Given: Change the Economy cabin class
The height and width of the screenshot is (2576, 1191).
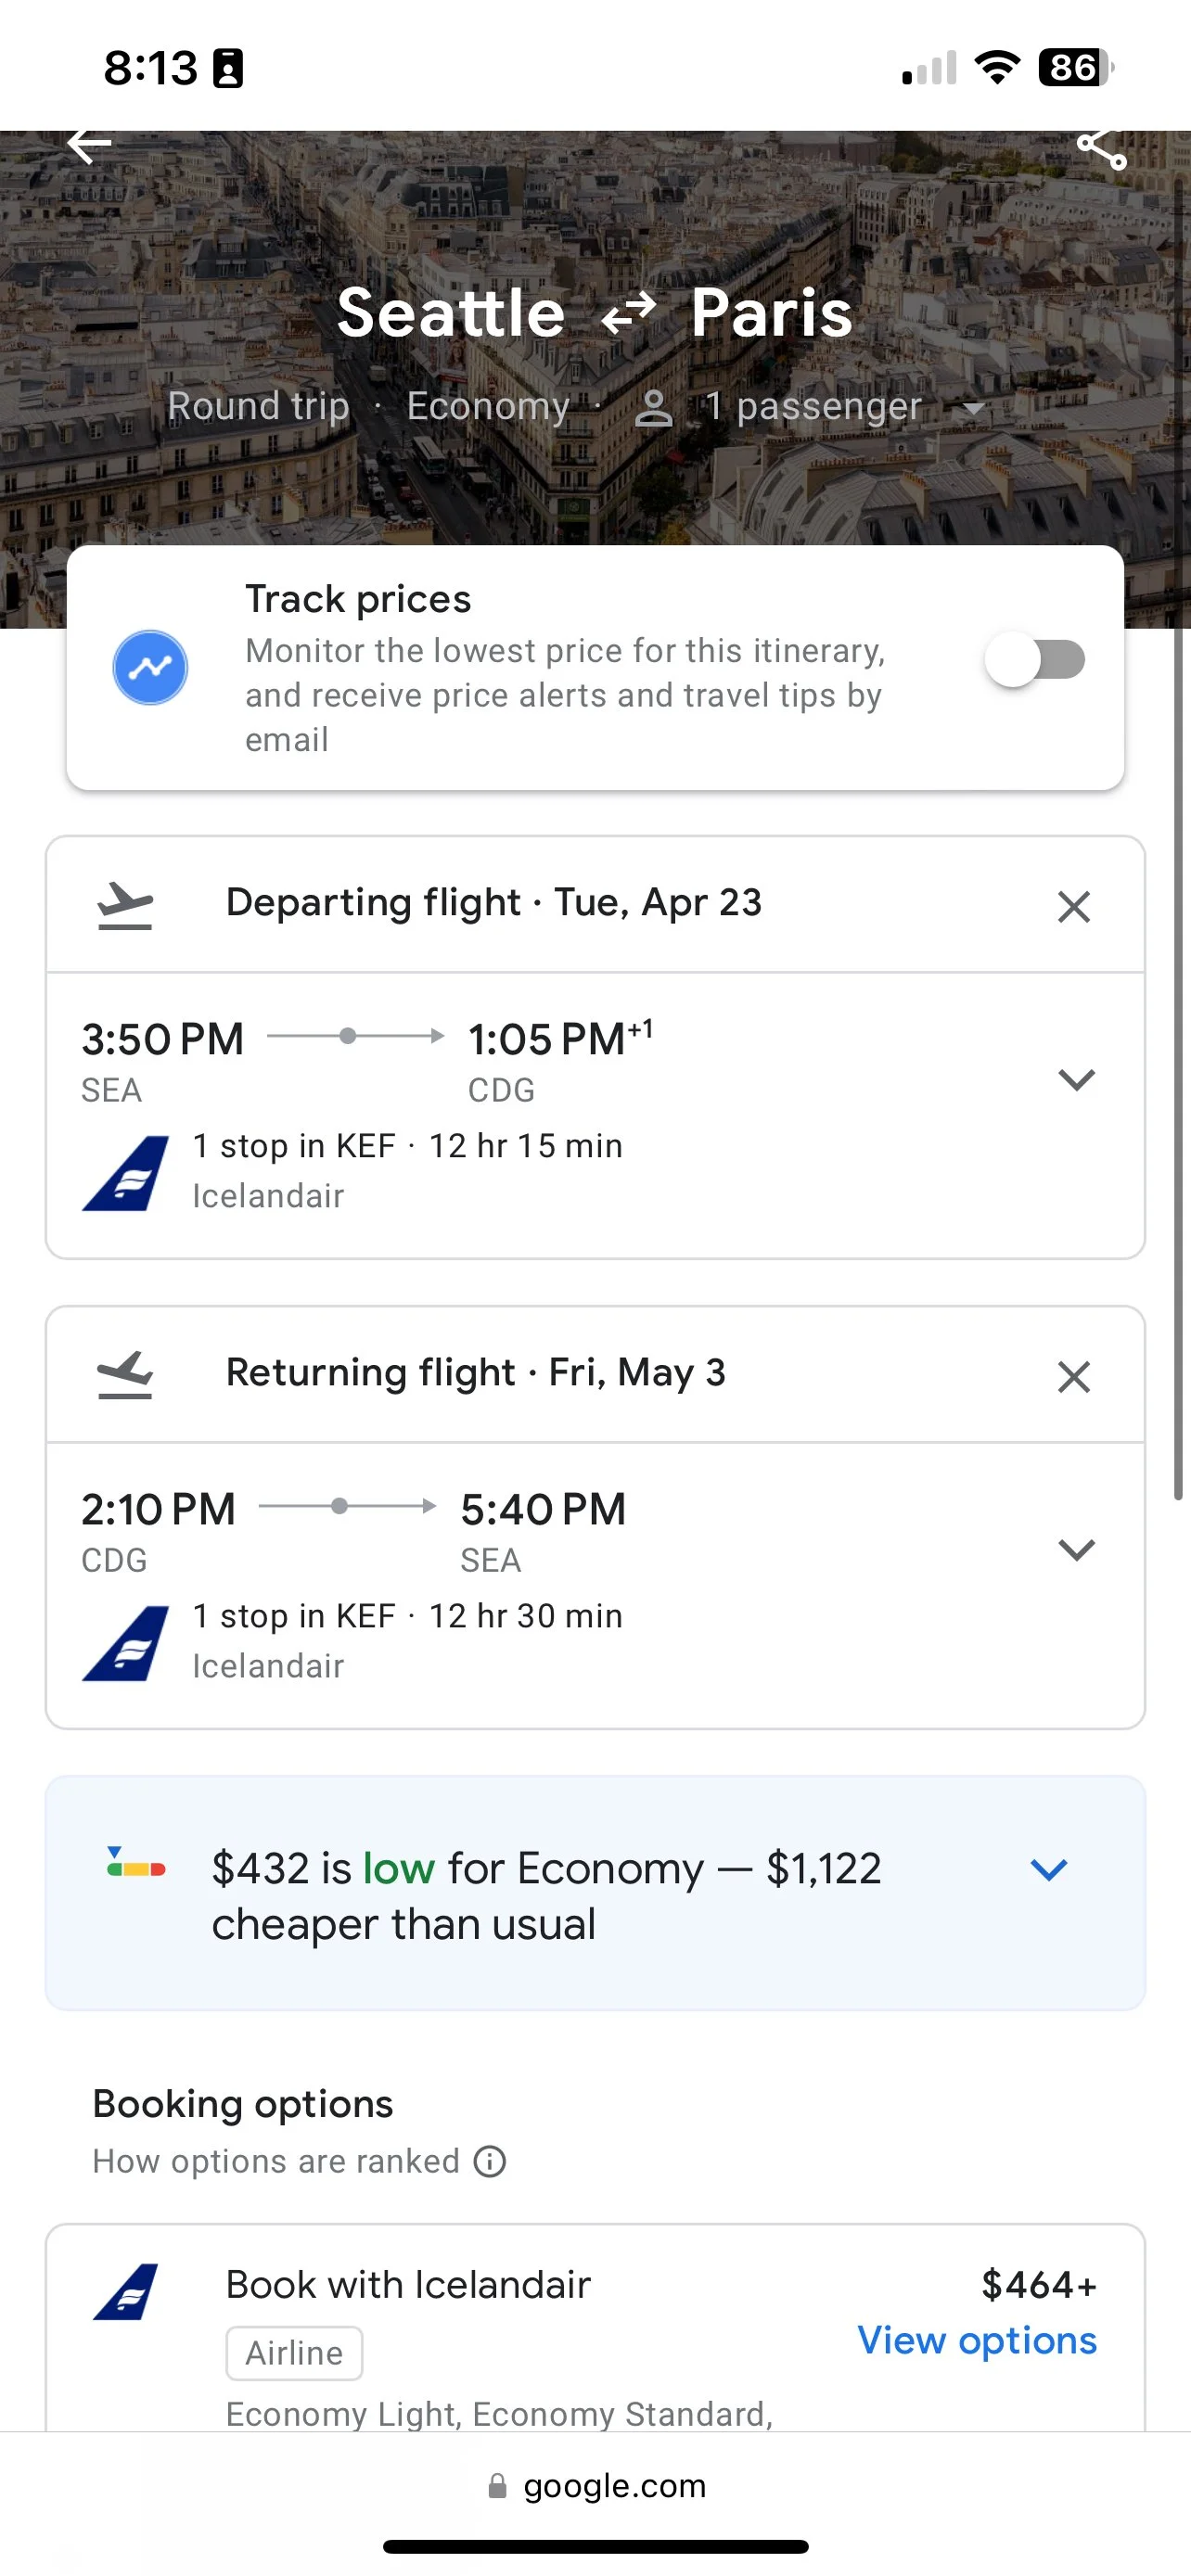Looking at the screenshot, I should coord(488,407).
